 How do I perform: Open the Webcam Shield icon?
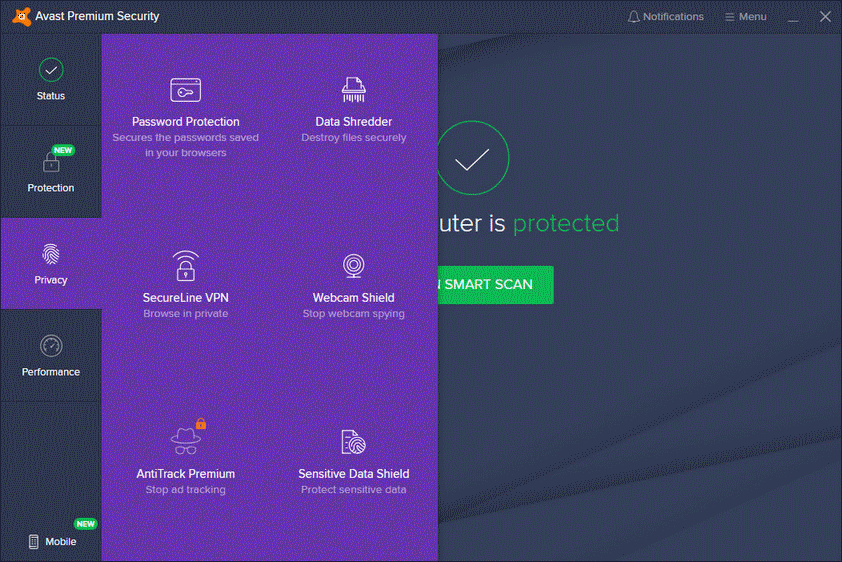click(354, 266)
